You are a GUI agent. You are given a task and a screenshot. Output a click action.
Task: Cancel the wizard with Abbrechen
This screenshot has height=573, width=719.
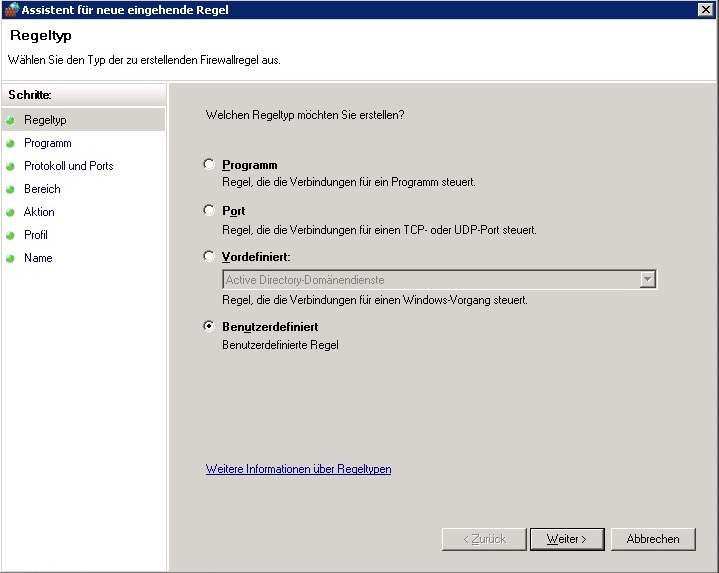pyautogui.click(x=652, y=539)
